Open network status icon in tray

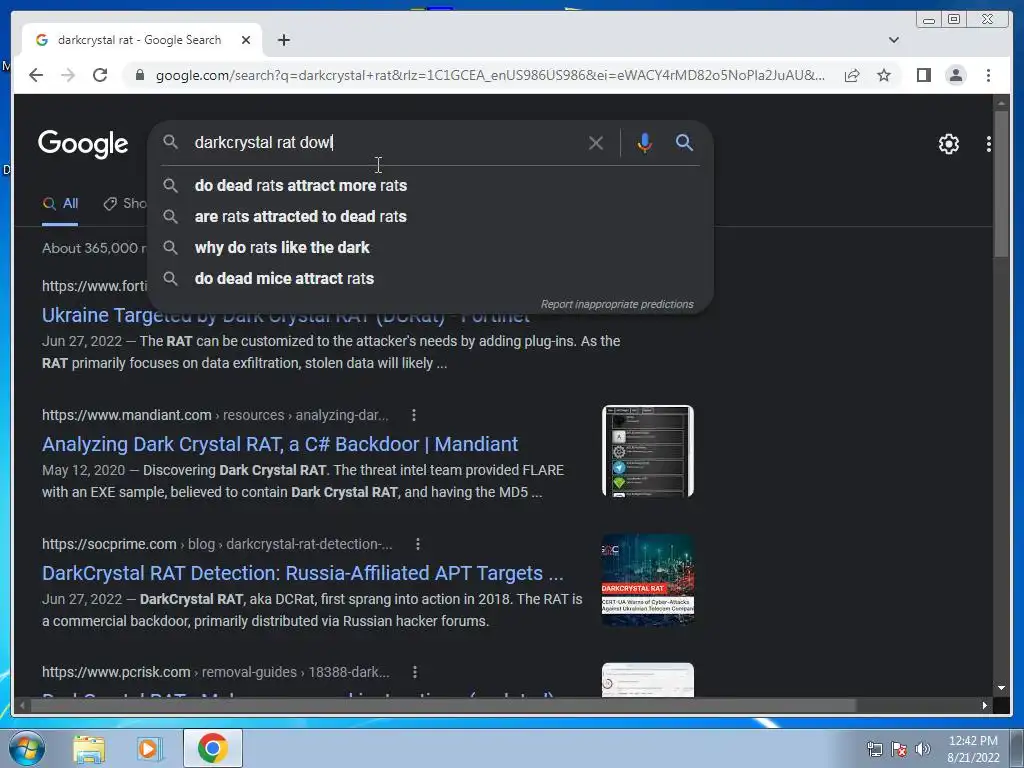874,749
